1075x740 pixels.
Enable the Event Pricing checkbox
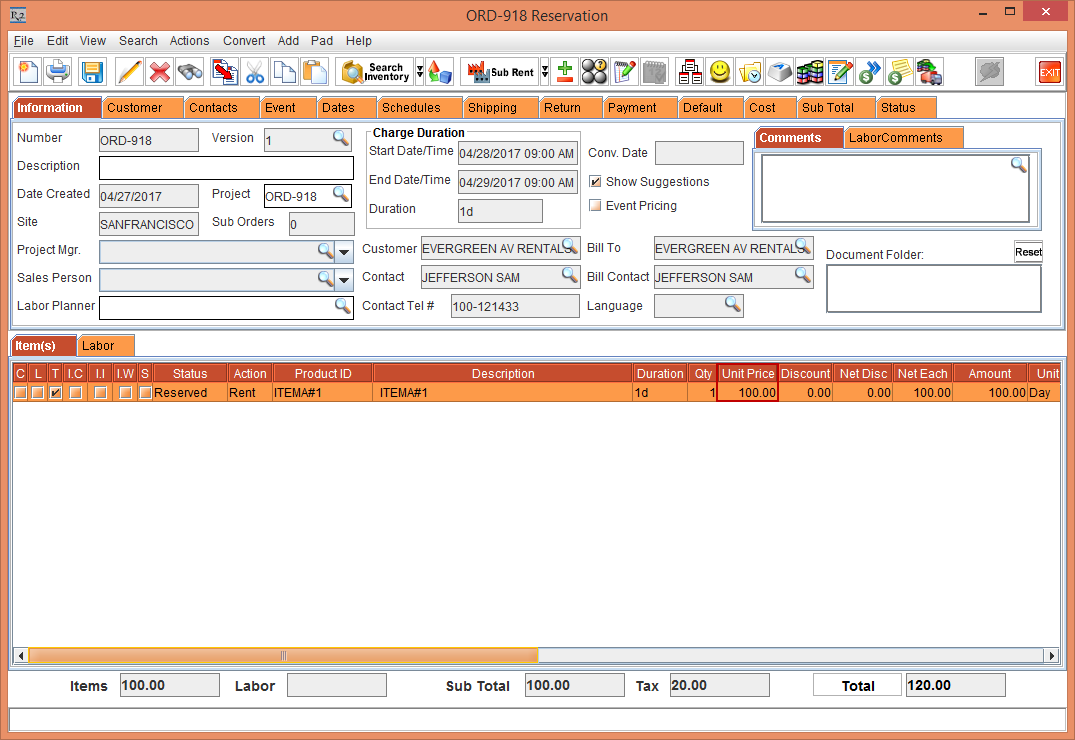pos(596,206)
